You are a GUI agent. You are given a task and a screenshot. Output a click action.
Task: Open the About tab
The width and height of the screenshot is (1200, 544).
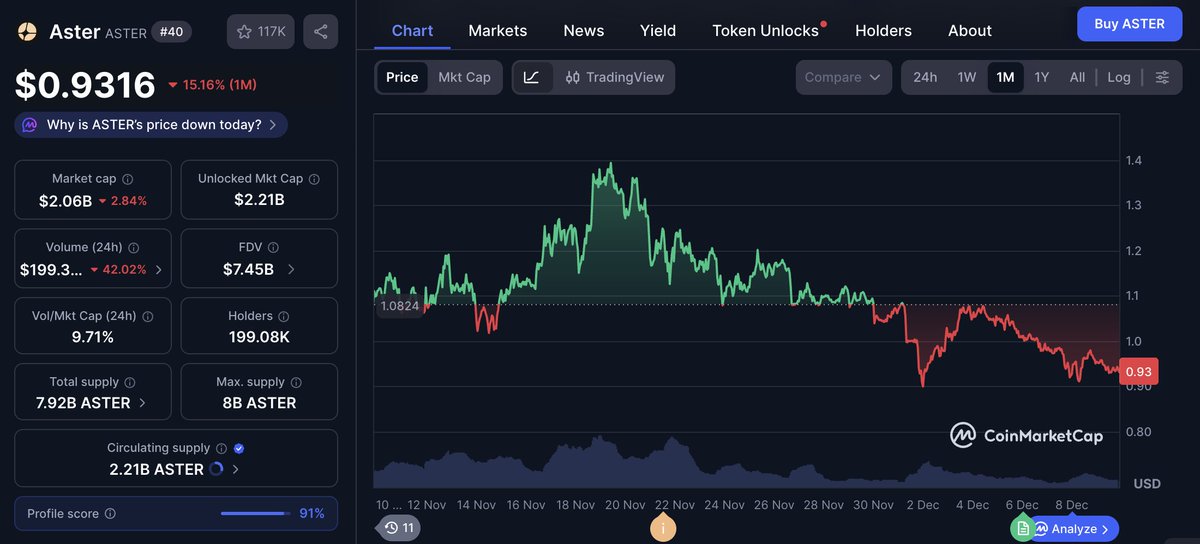969,30
